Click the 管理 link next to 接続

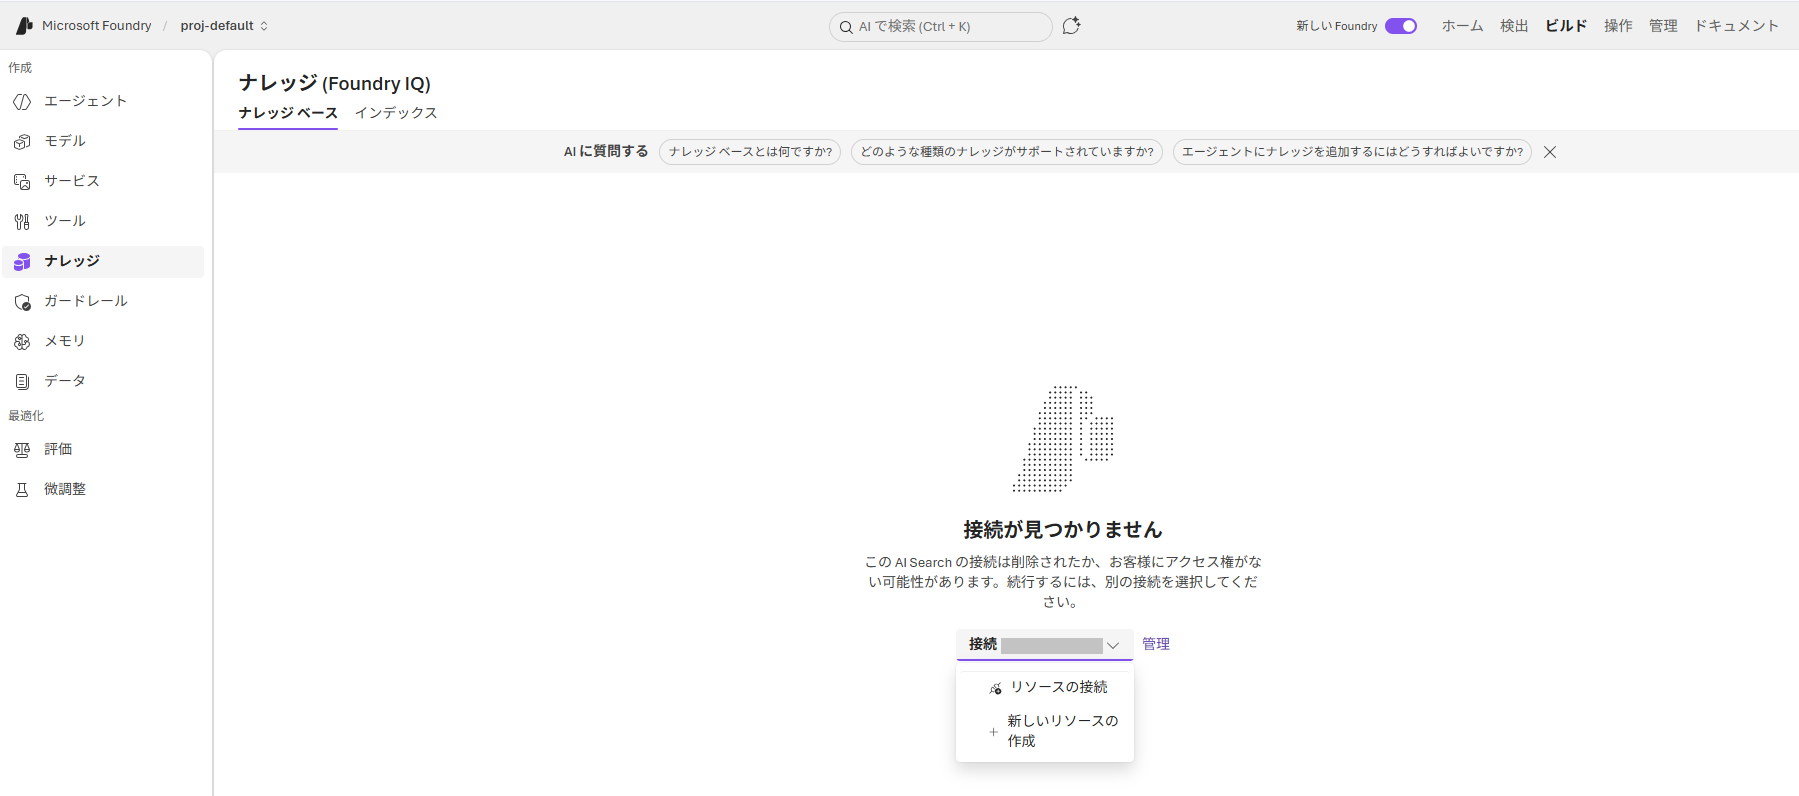tap(1156, 644)
